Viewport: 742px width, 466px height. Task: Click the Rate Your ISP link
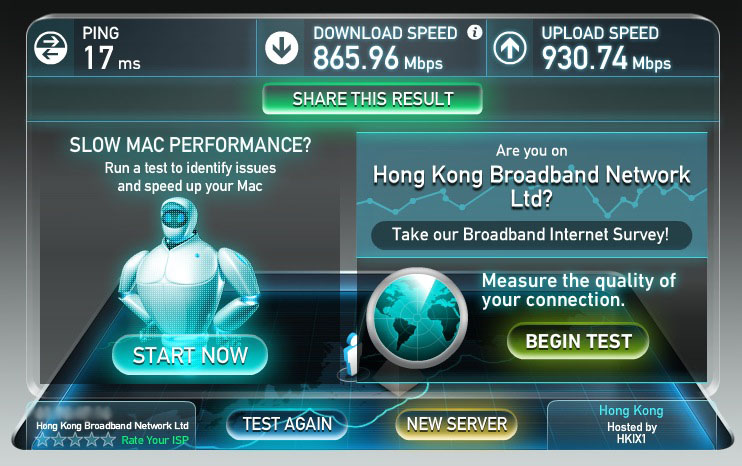(155, 440)
